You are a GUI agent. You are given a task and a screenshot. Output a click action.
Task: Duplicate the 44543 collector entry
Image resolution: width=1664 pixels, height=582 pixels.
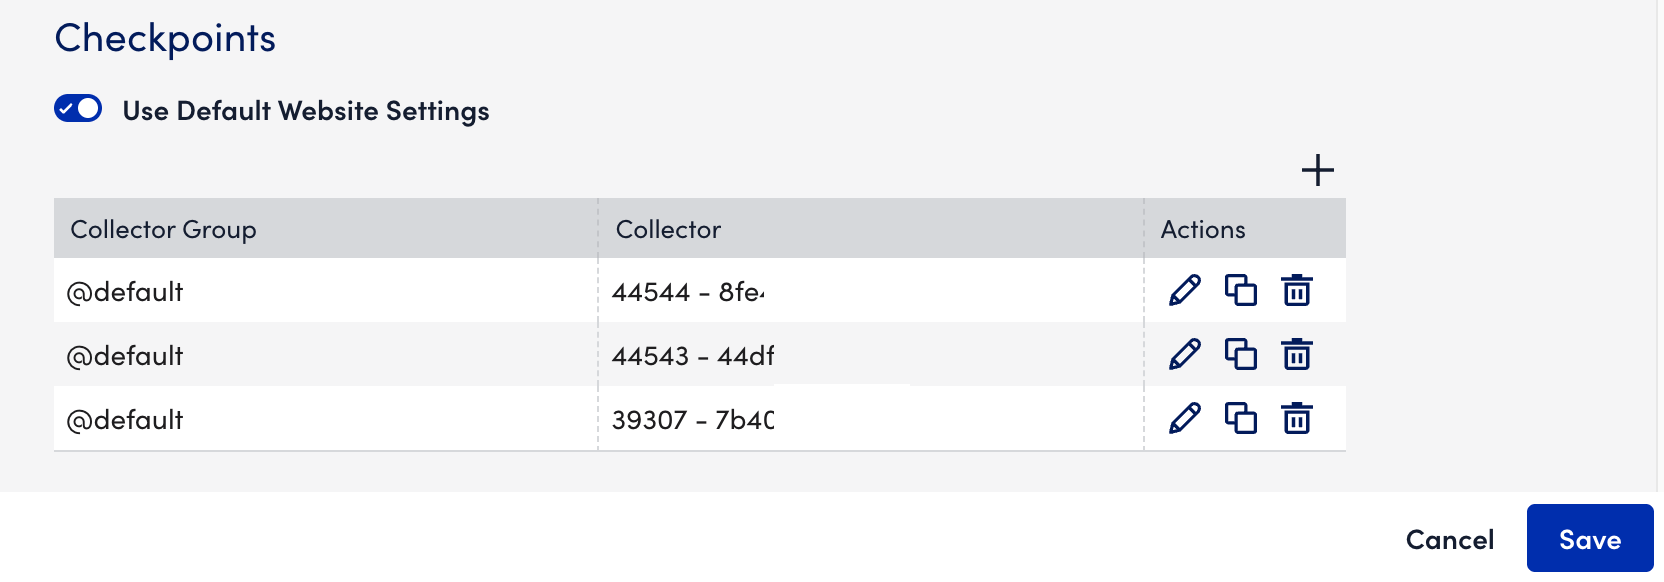click(1241, 355)
